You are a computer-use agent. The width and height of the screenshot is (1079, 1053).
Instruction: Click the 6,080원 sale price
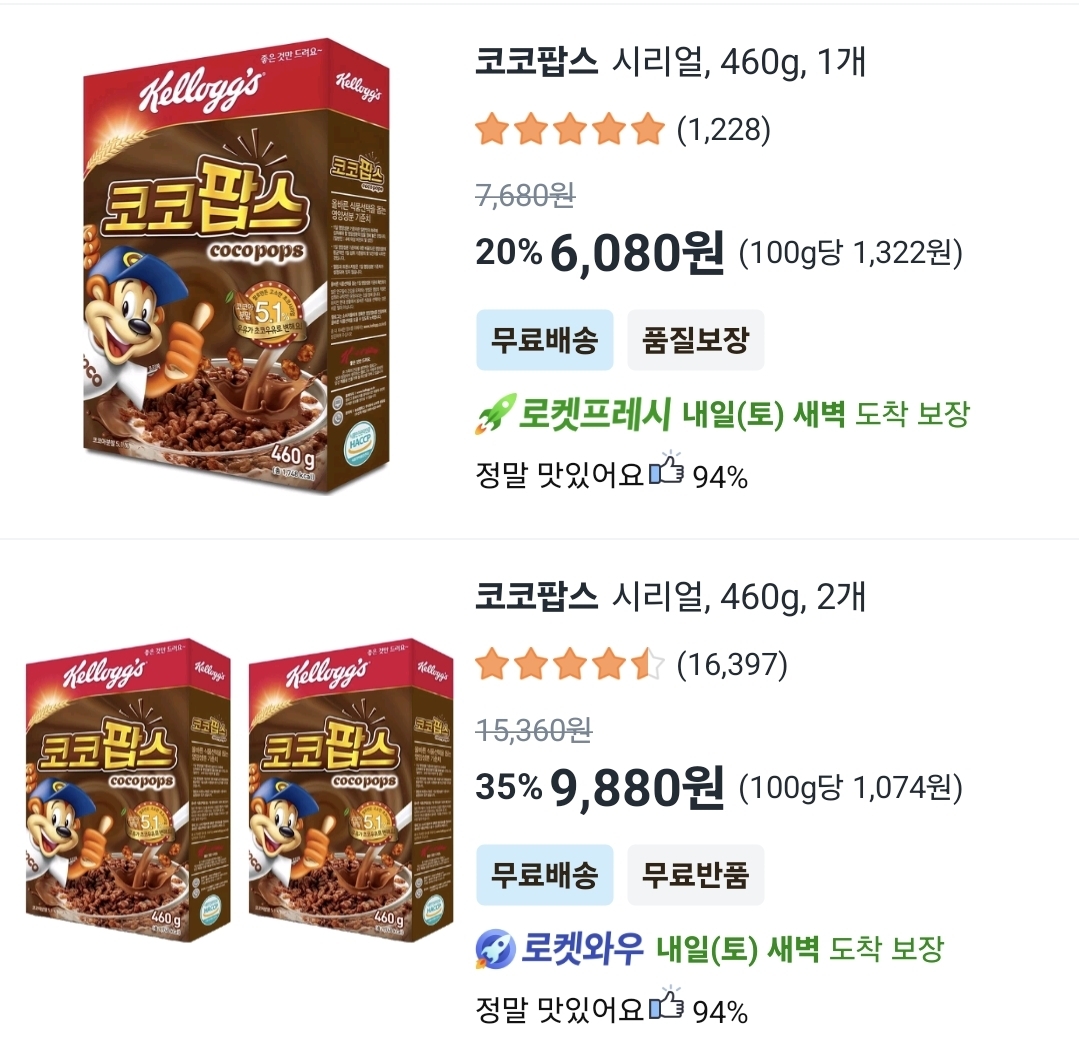637,253
